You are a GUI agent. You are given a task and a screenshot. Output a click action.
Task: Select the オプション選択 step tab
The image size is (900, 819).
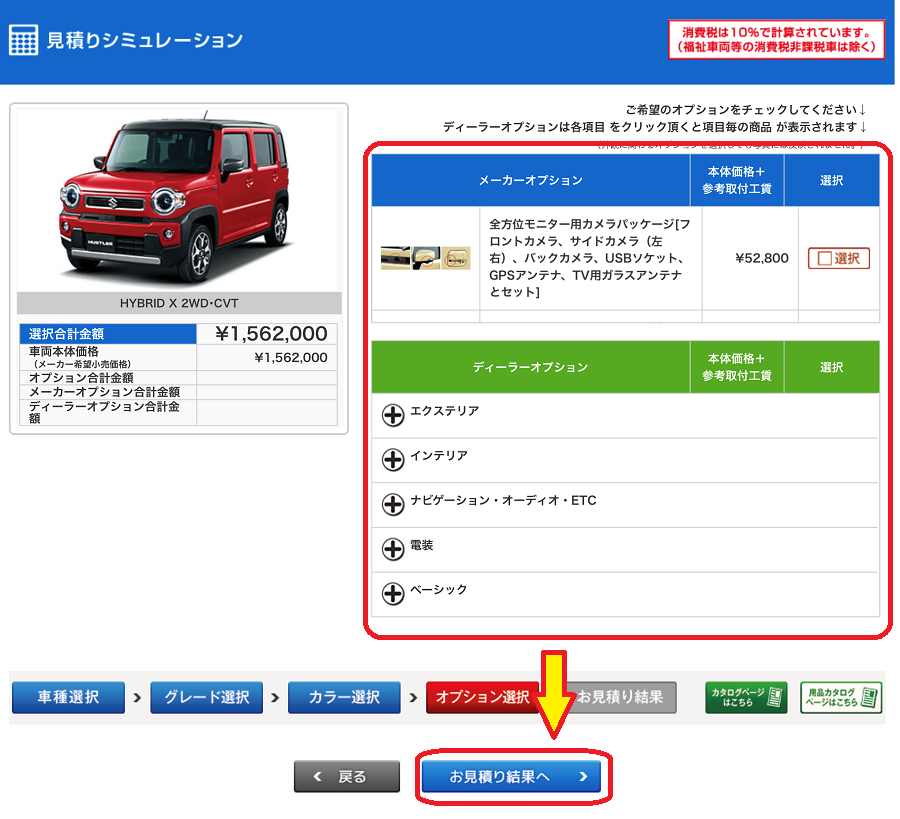coord(482,697)
